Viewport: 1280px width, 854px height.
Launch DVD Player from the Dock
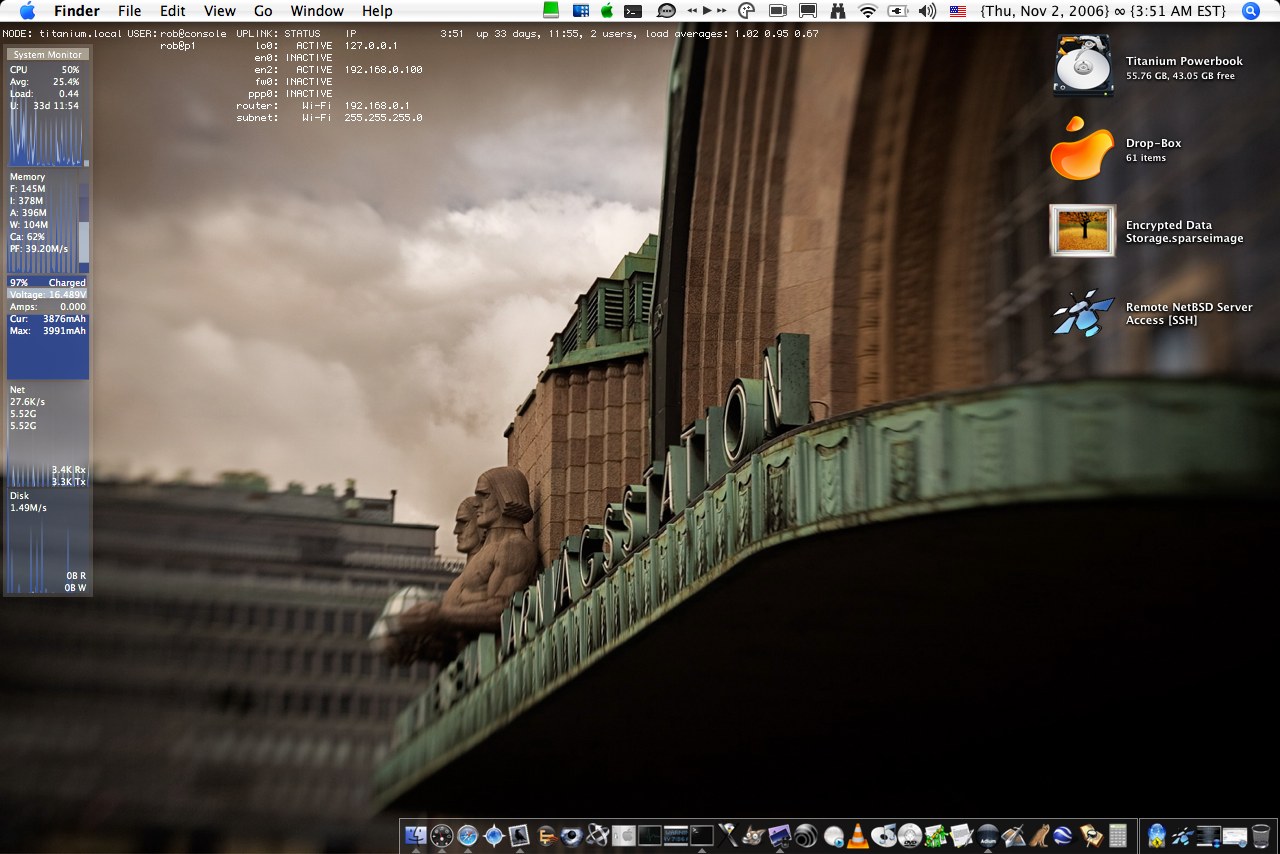click(910, 836)
